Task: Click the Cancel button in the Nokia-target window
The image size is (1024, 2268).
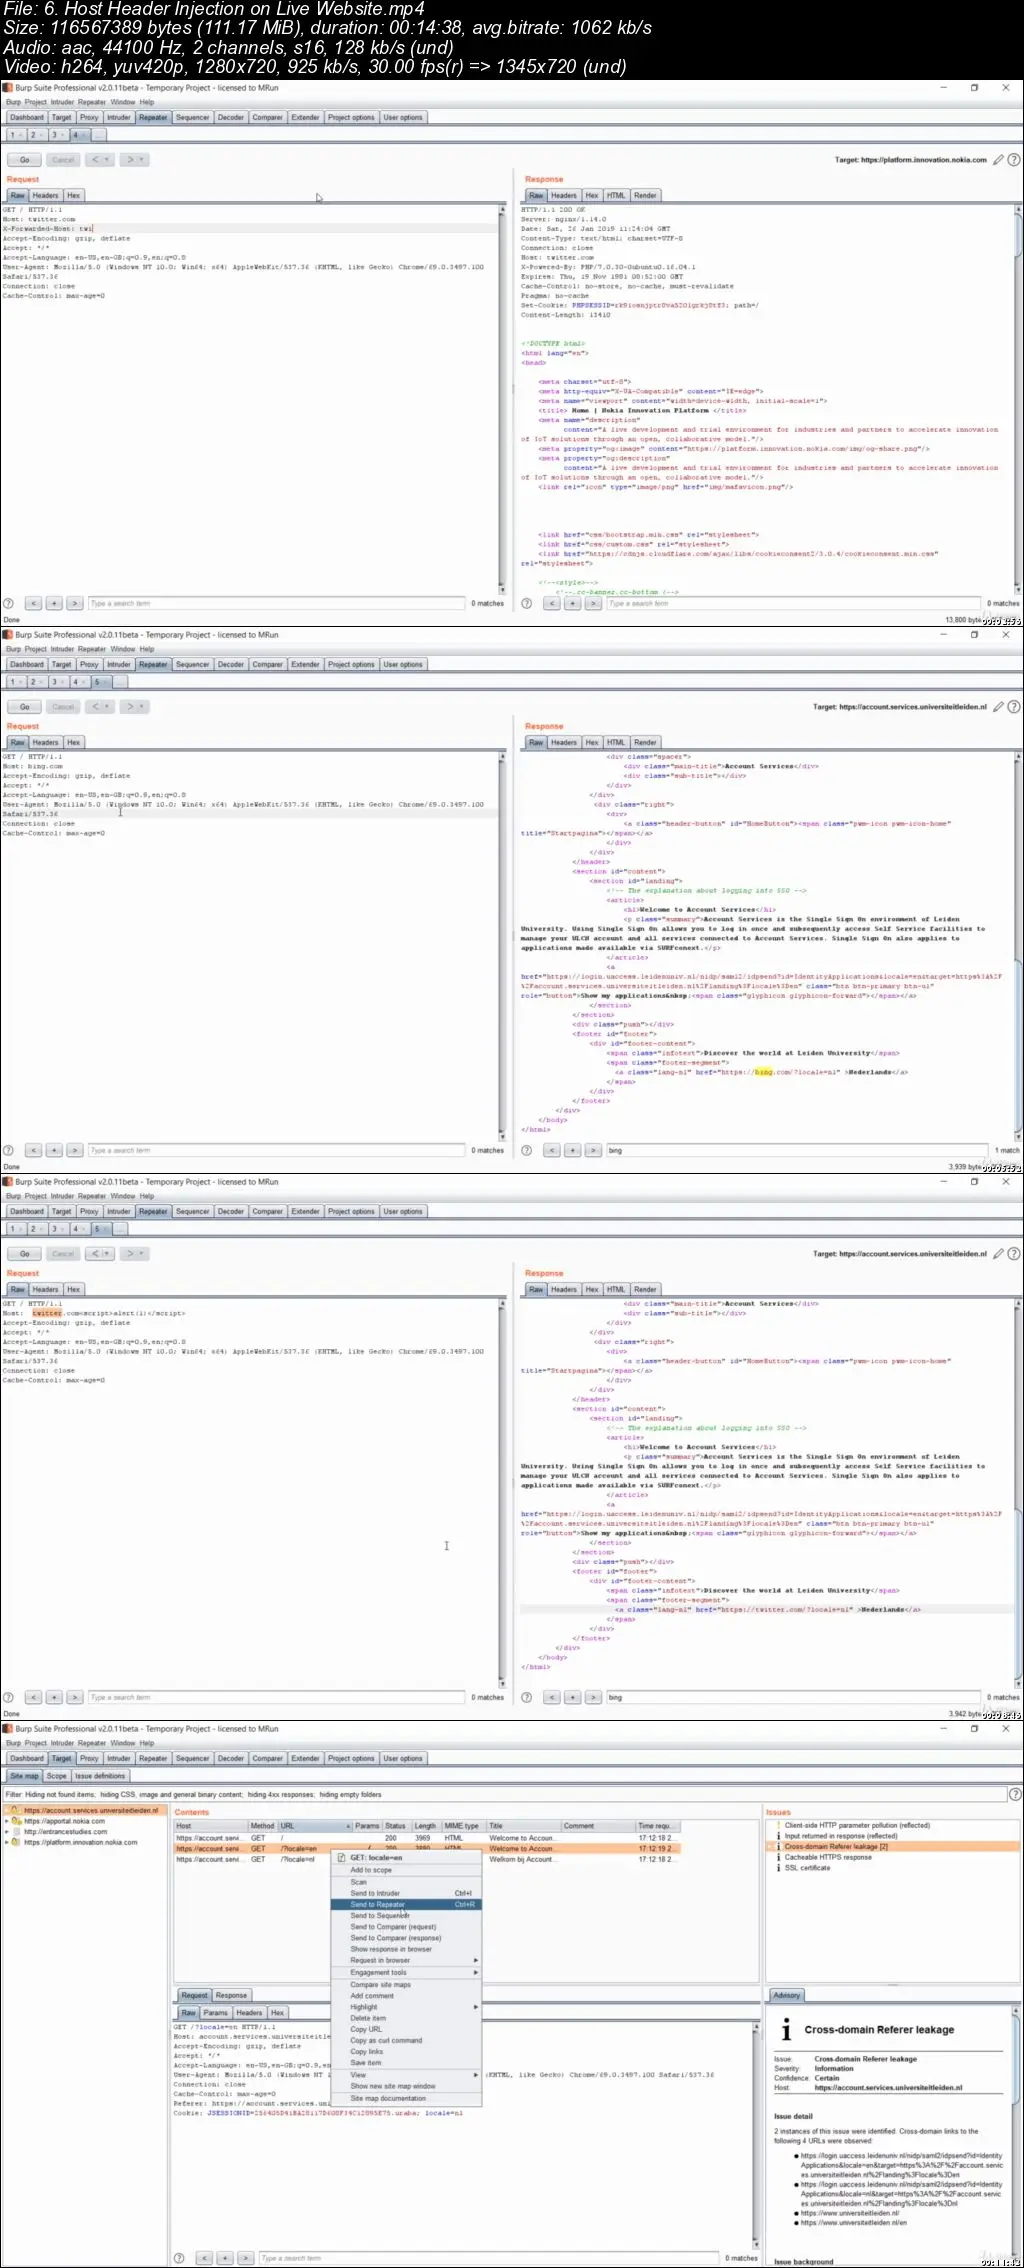Action: click(63, 160)
